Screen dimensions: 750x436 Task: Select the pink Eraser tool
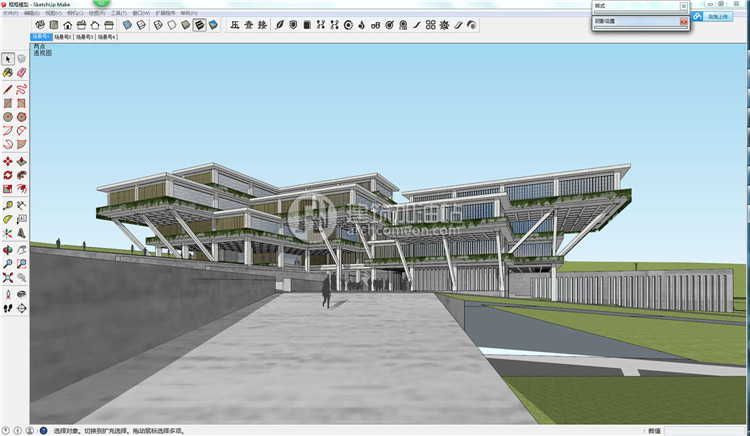(x=22, y=73)
